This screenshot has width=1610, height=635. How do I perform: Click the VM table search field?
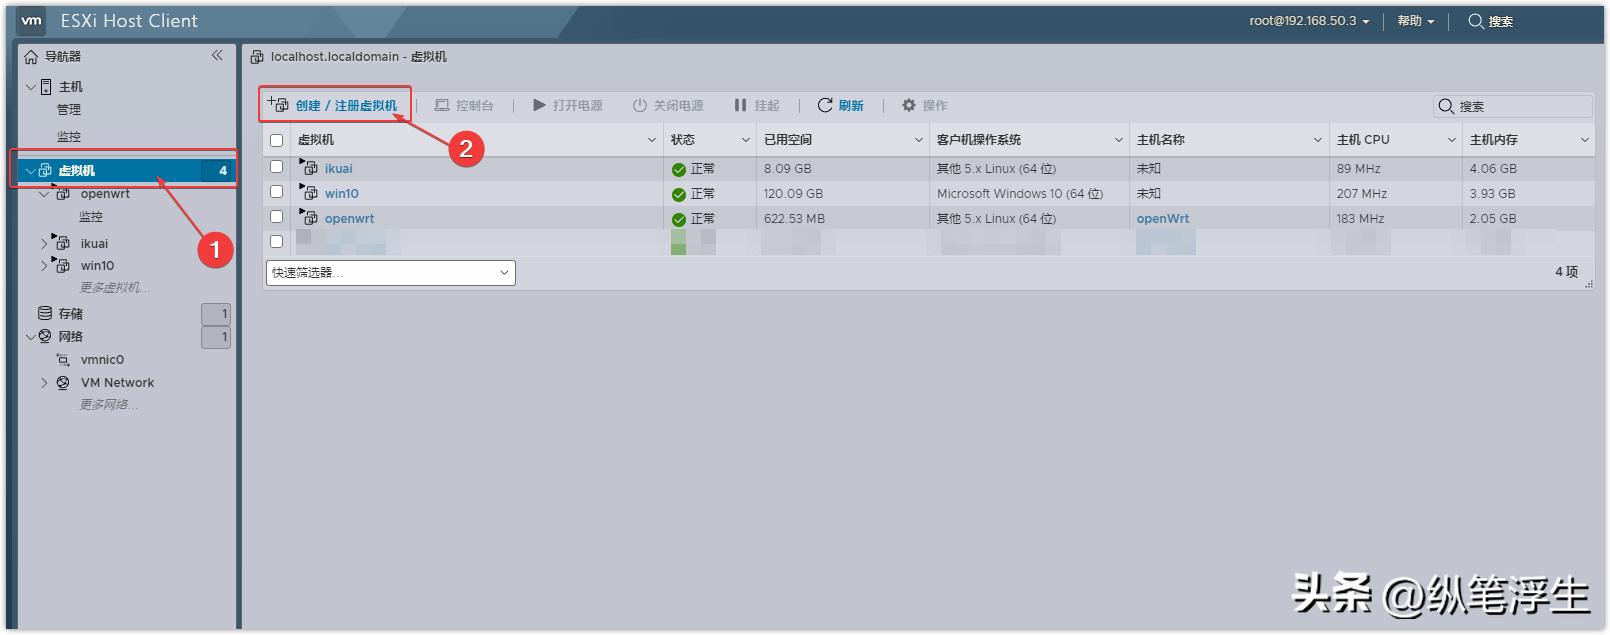click(1512, 106)
